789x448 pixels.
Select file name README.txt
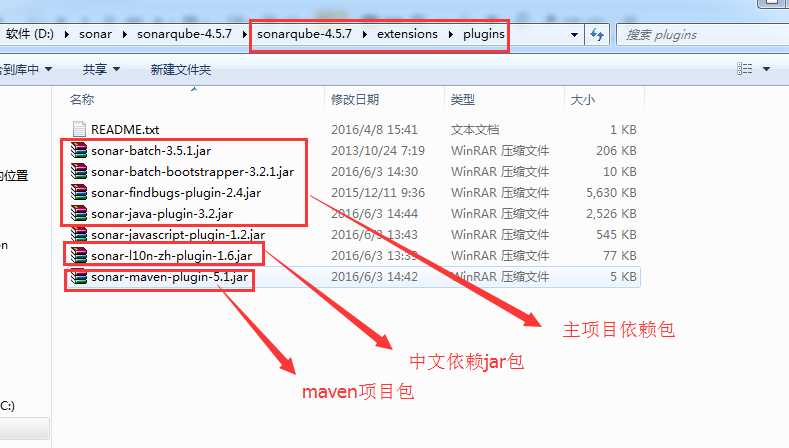[125, 130]
